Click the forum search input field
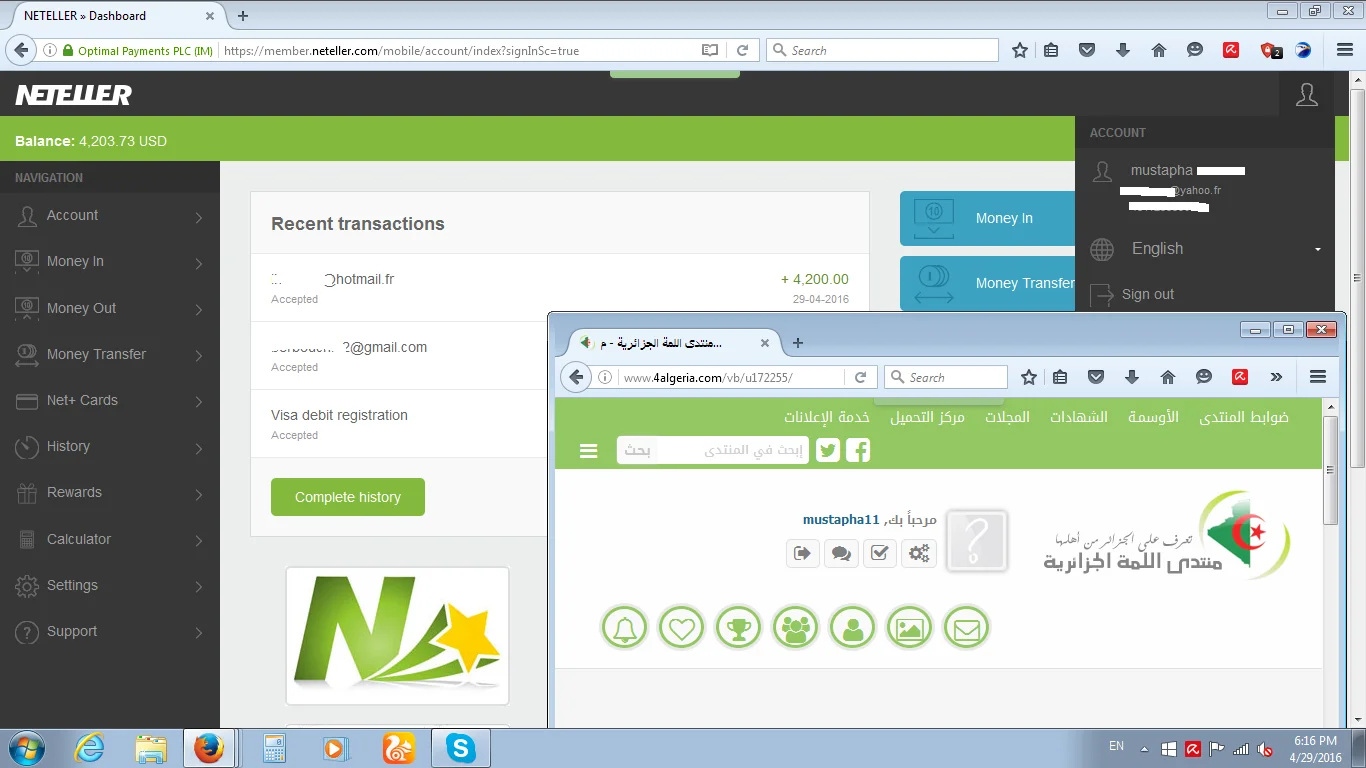The height and width of the screenshot is (768, 1366). pos(712,451)
